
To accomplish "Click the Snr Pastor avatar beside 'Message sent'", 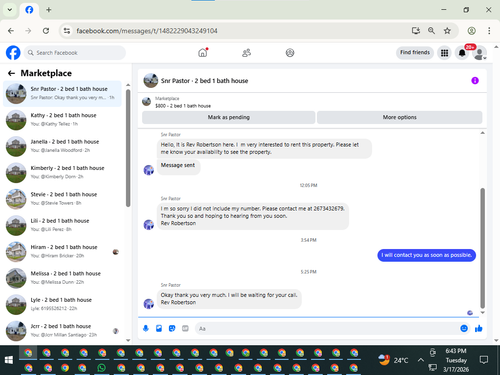I will [148, 170].
